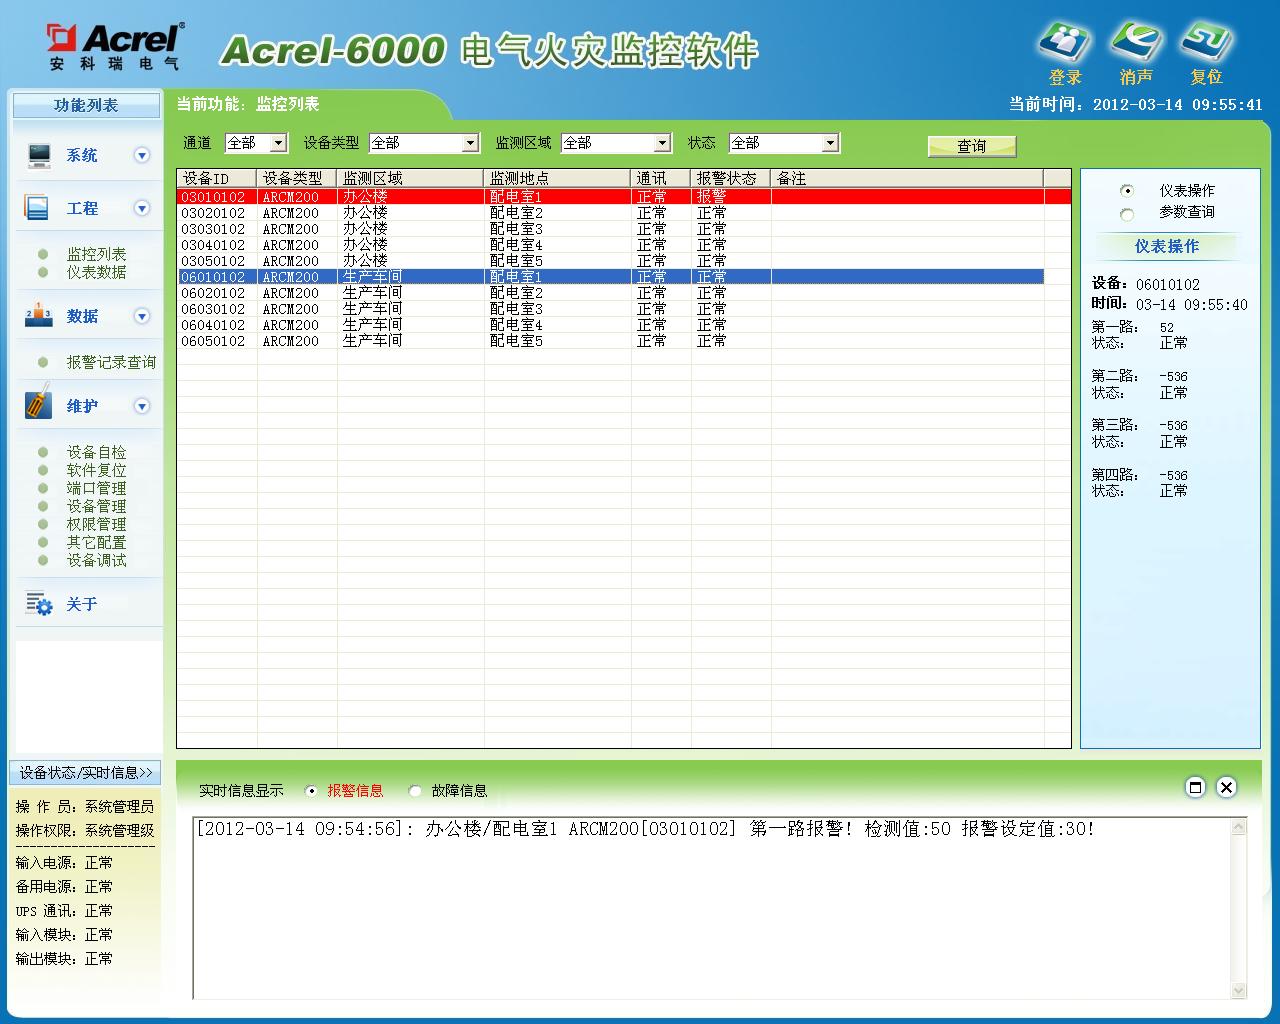Open the 设备类型 device type dropdown

(470, 144)
